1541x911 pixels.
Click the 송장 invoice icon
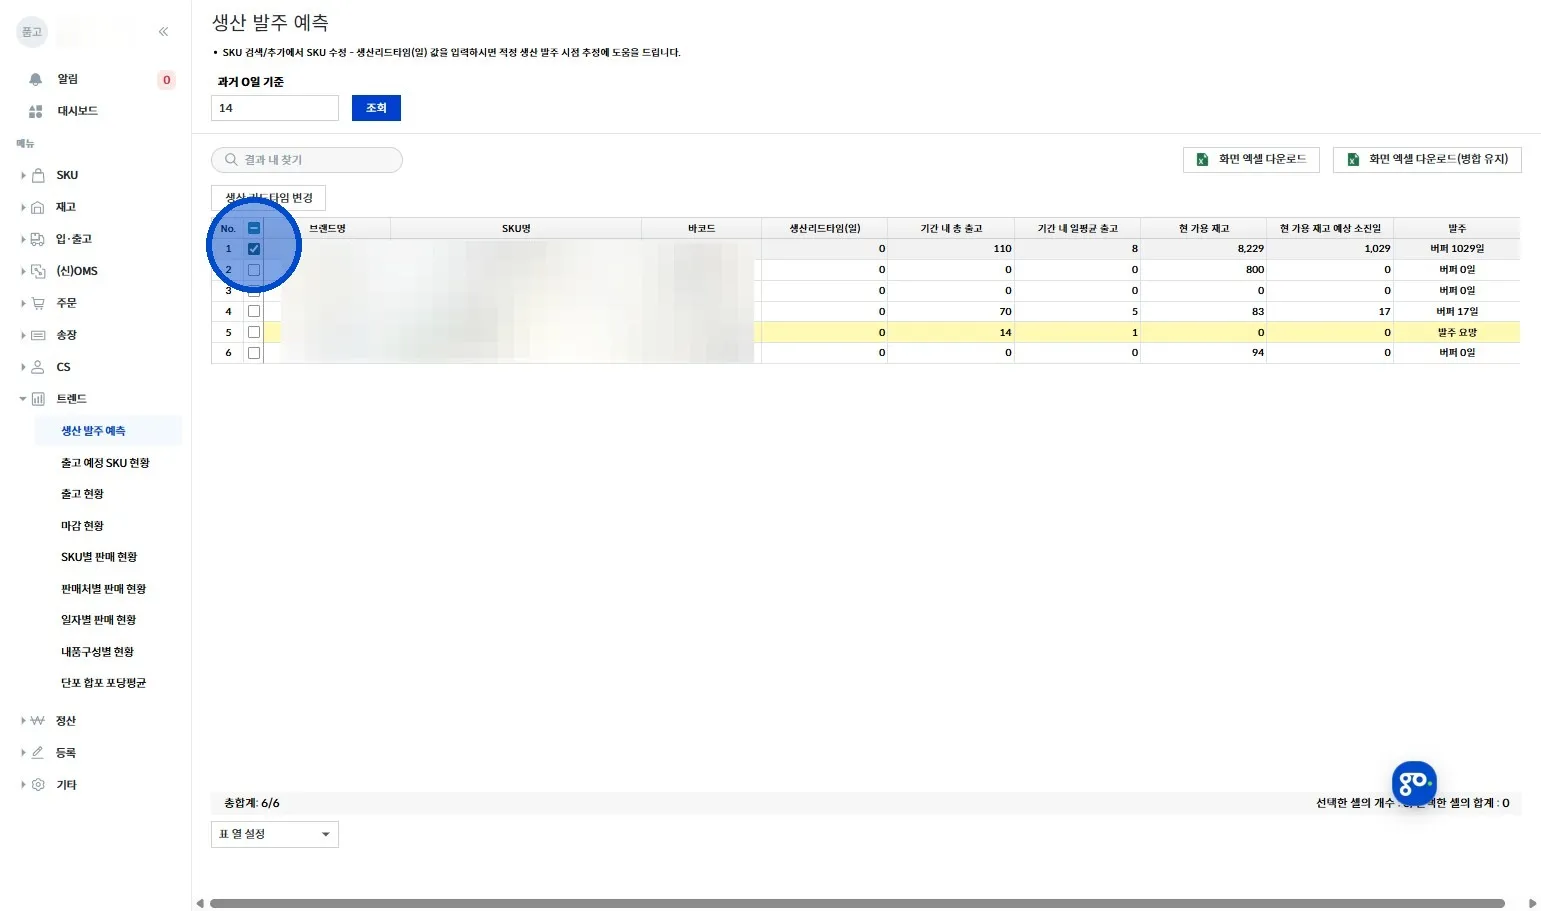(x=38, y=335)
